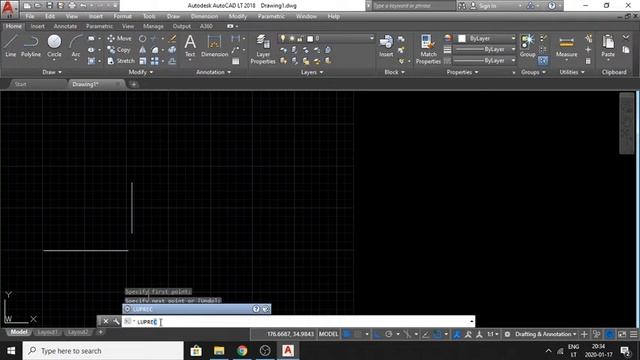Toggle the grid display in status bar
The height and width of the screenshot is (360, 640).
pyautogui.click(x=347, y=334)
